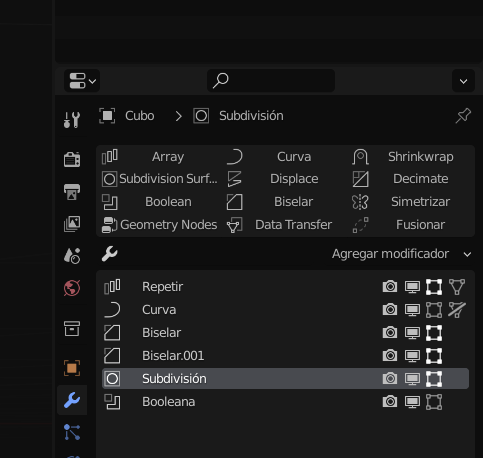This screenshot has height=458, width=483.
Task: Toggle viewport display for Subdivisión
Action: click(412, 379)
